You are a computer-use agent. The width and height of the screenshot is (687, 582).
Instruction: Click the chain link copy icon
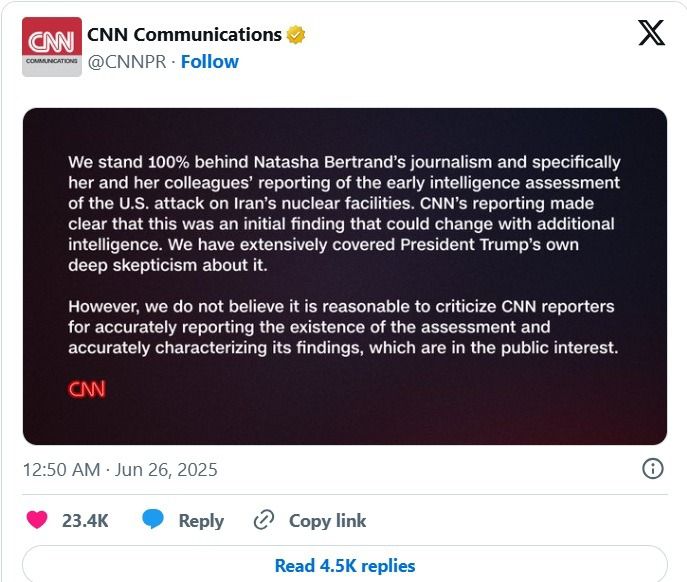point(264,520)
